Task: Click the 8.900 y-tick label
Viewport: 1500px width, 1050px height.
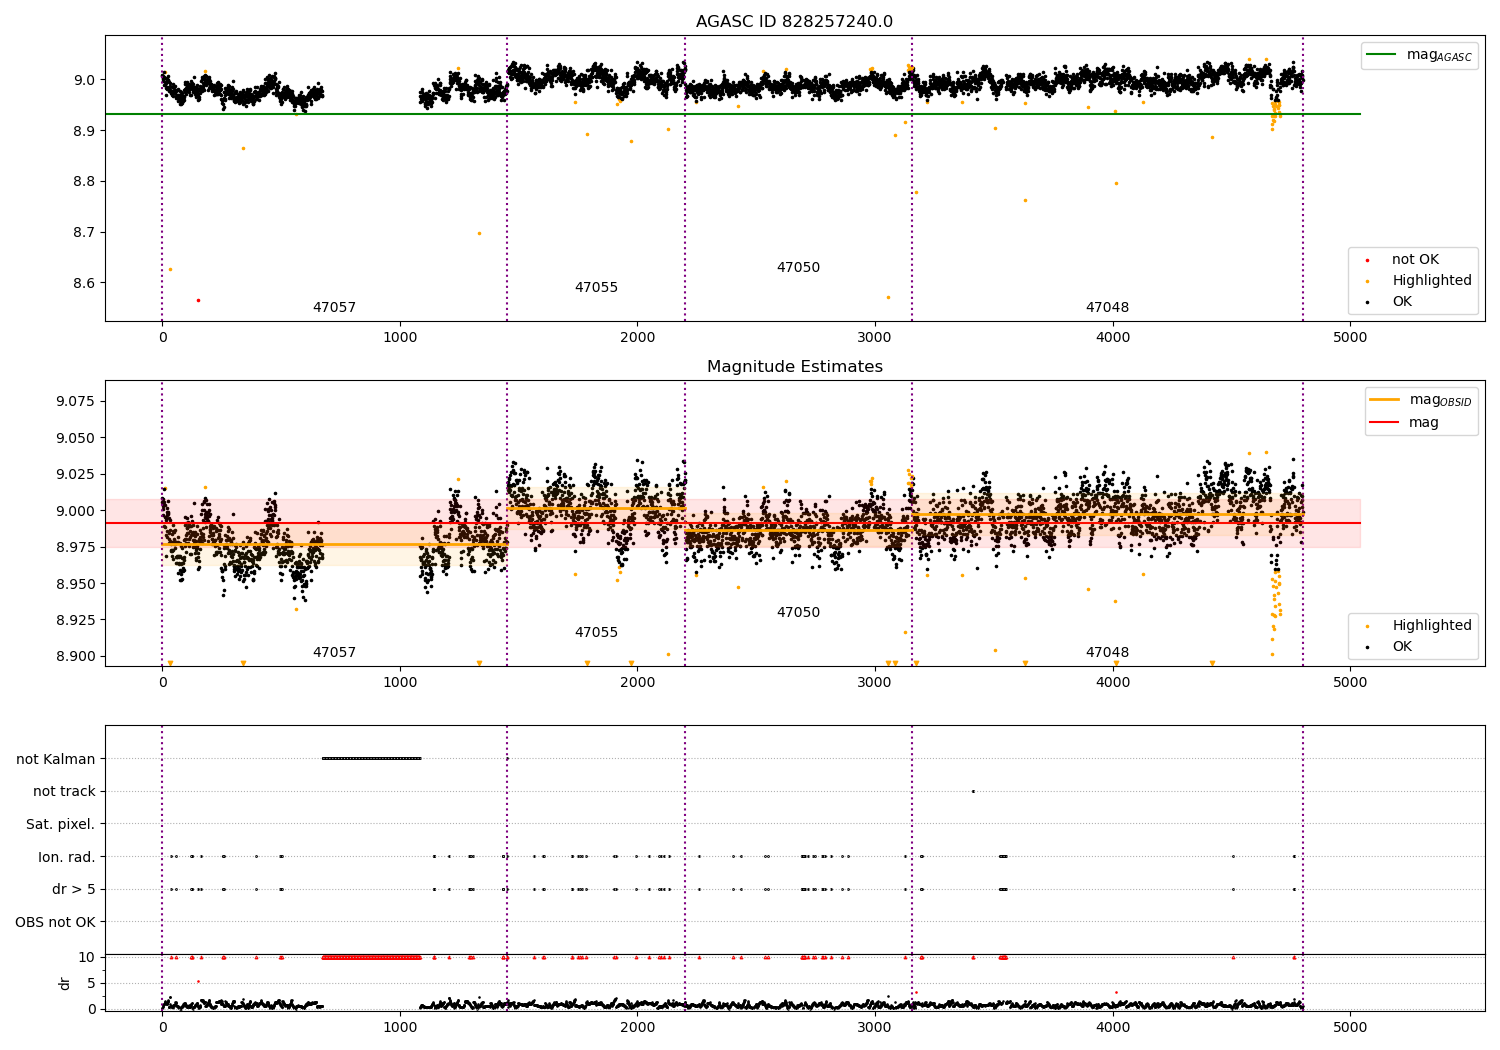Action: pos(77,657)
